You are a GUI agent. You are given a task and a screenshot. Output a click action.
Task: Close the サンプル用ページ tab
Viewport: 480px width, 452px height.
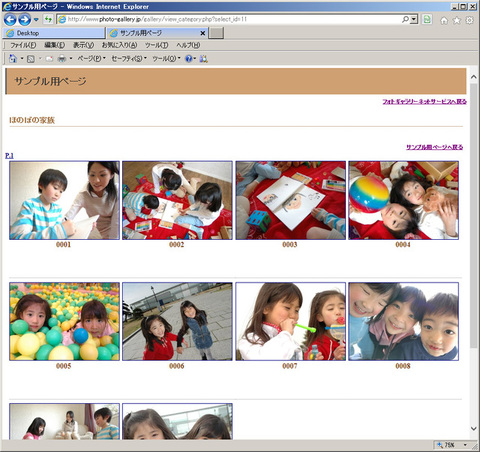(x=202, y=33)
